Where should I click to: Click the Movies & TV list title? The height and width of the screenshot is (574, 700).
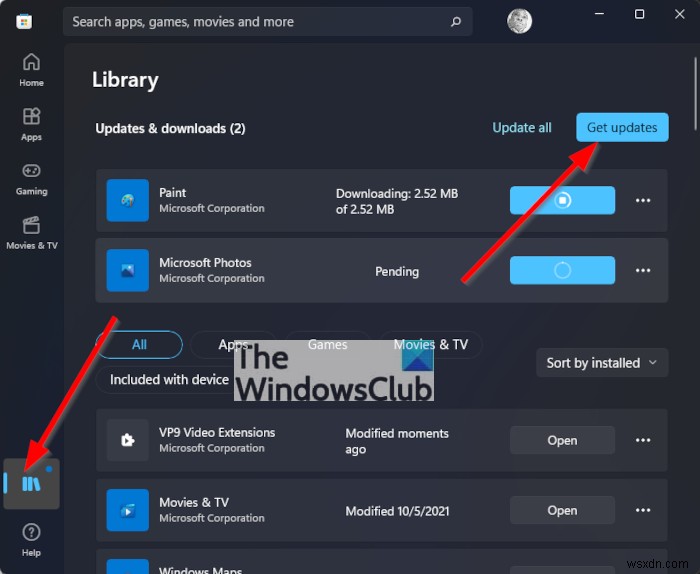[x=194, y=503]
